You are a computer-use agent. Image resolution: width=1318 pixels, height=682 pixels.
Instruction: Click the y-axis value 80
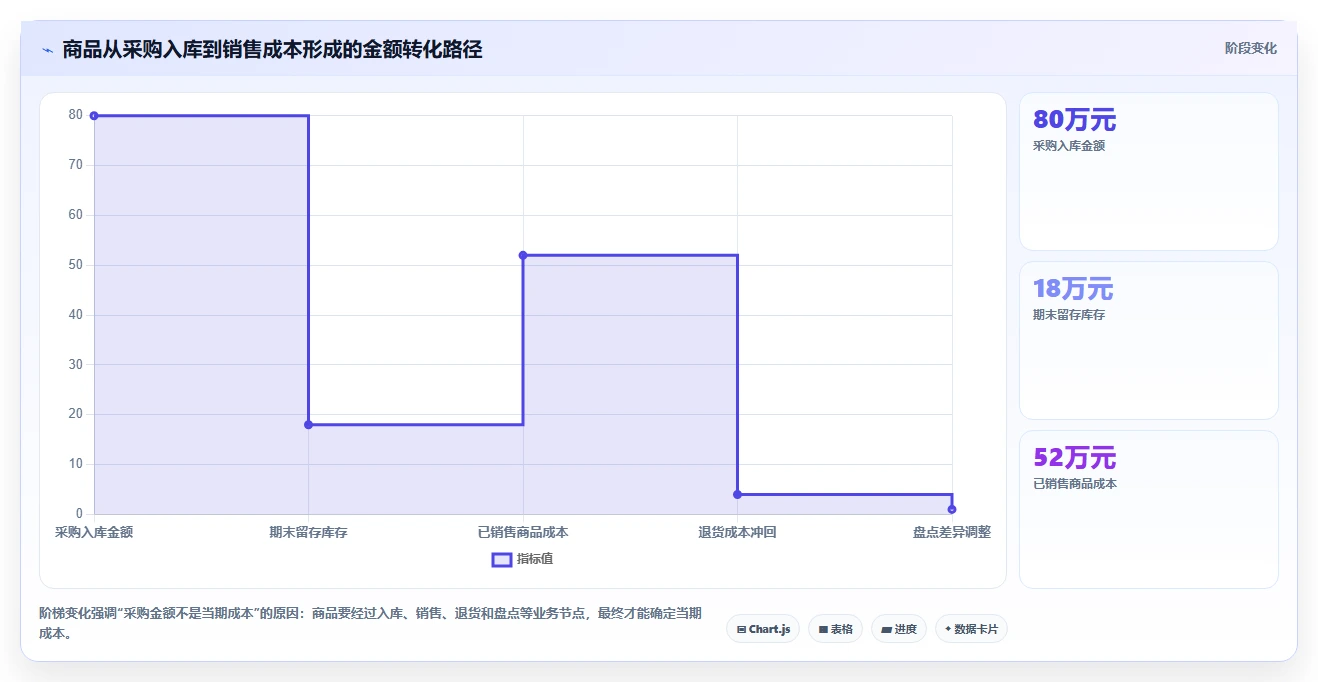point(76,115)
